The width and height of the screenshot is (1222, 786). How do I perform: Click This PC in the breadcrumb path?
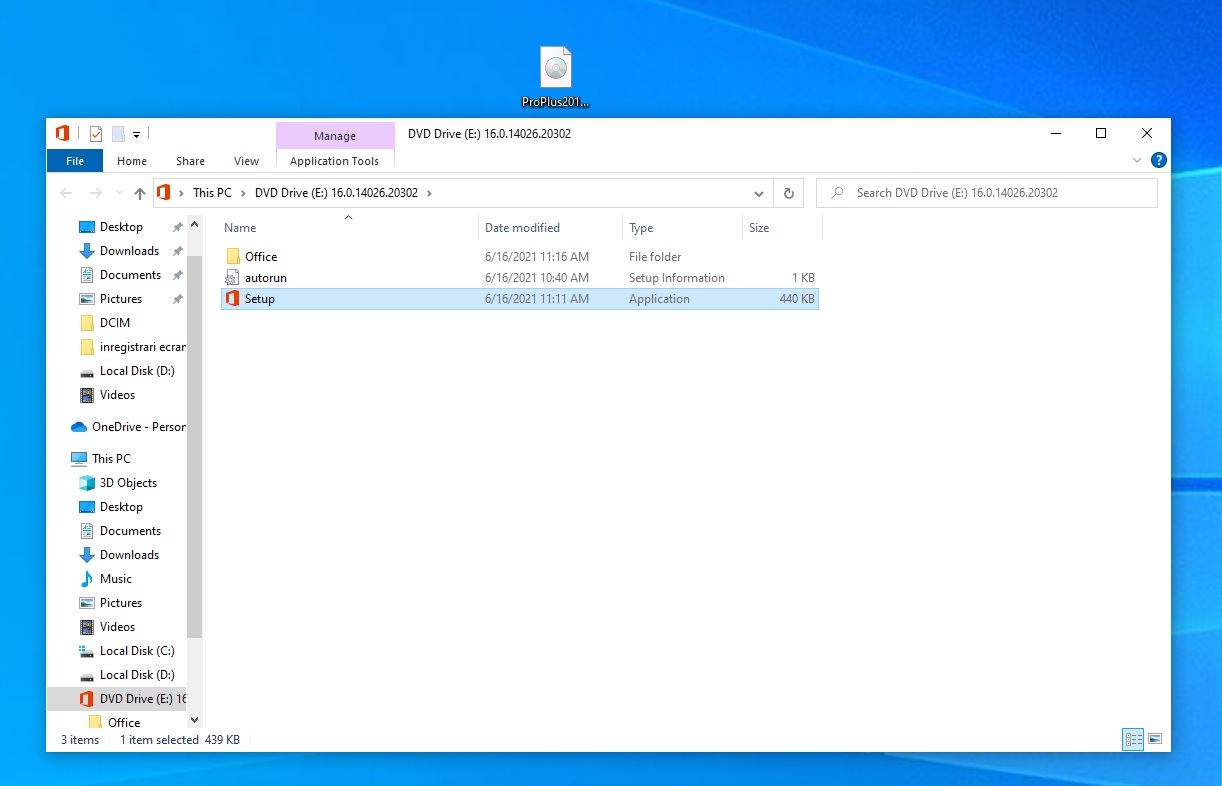(x=211, y=193)
